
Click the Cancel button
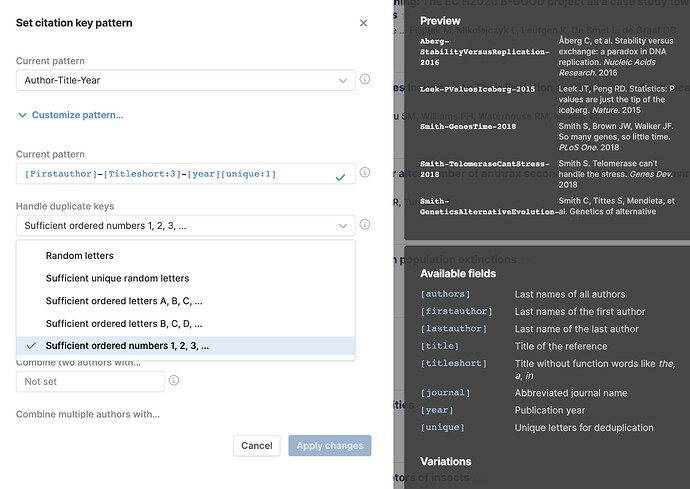[x=257, y=446]
